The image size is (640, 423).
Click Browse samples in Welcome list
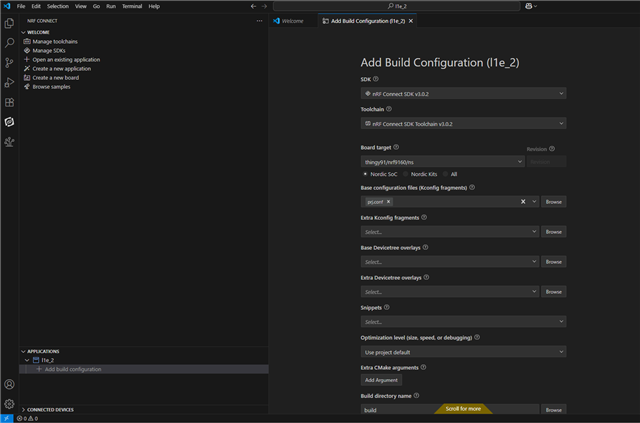(x=51, y=87)
